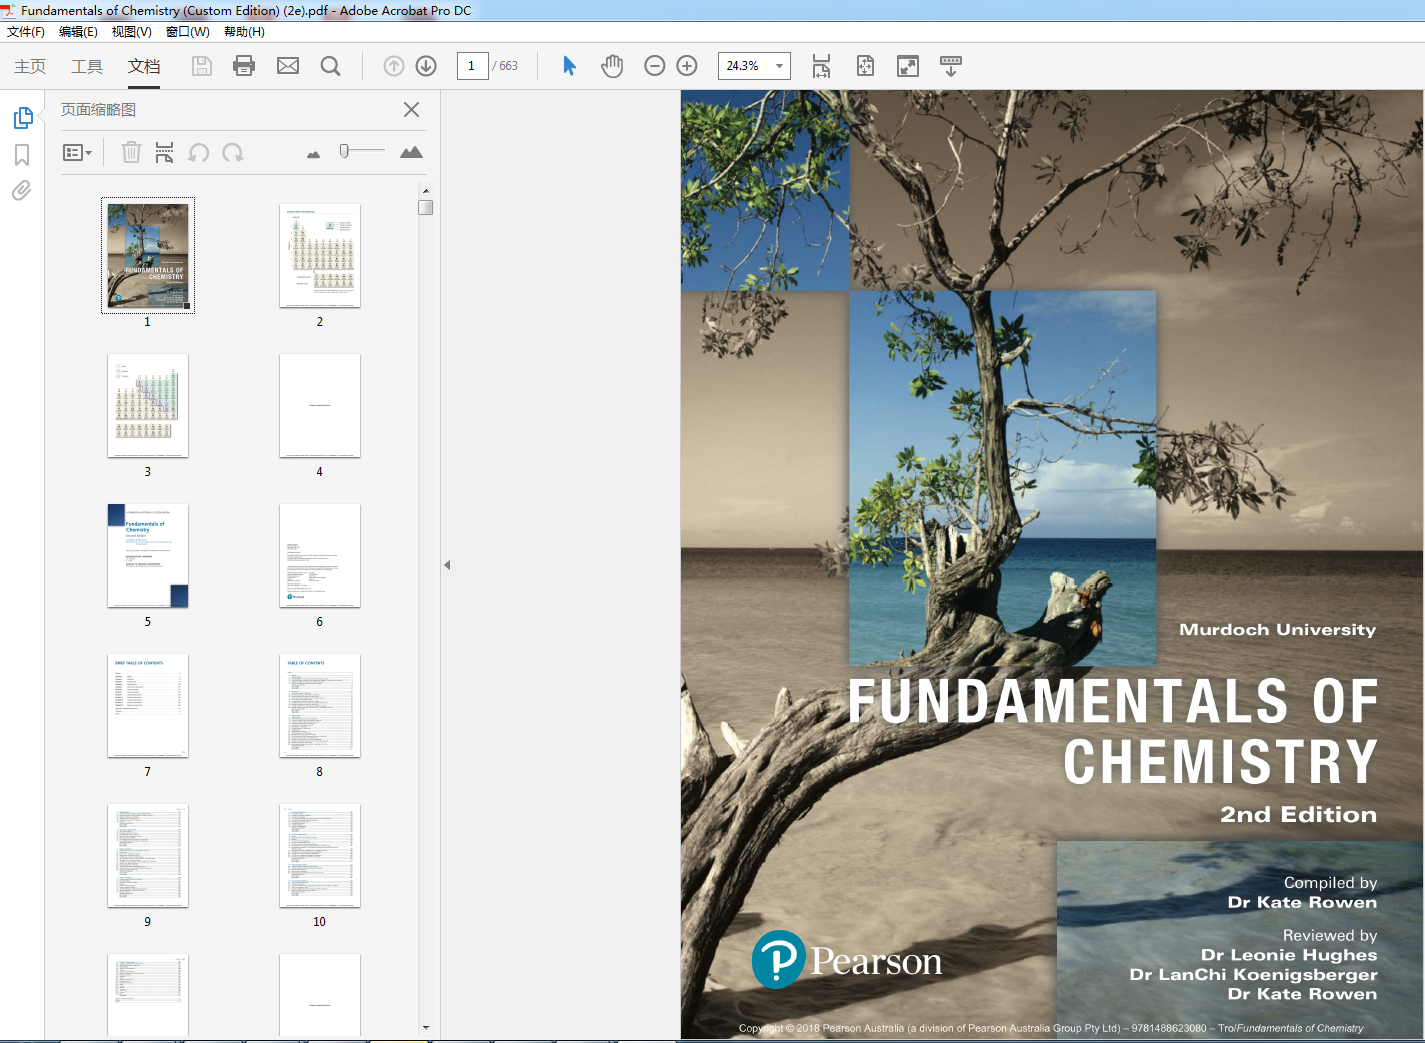
Task: Enter full screen mode icon
Action: (908, 66)
